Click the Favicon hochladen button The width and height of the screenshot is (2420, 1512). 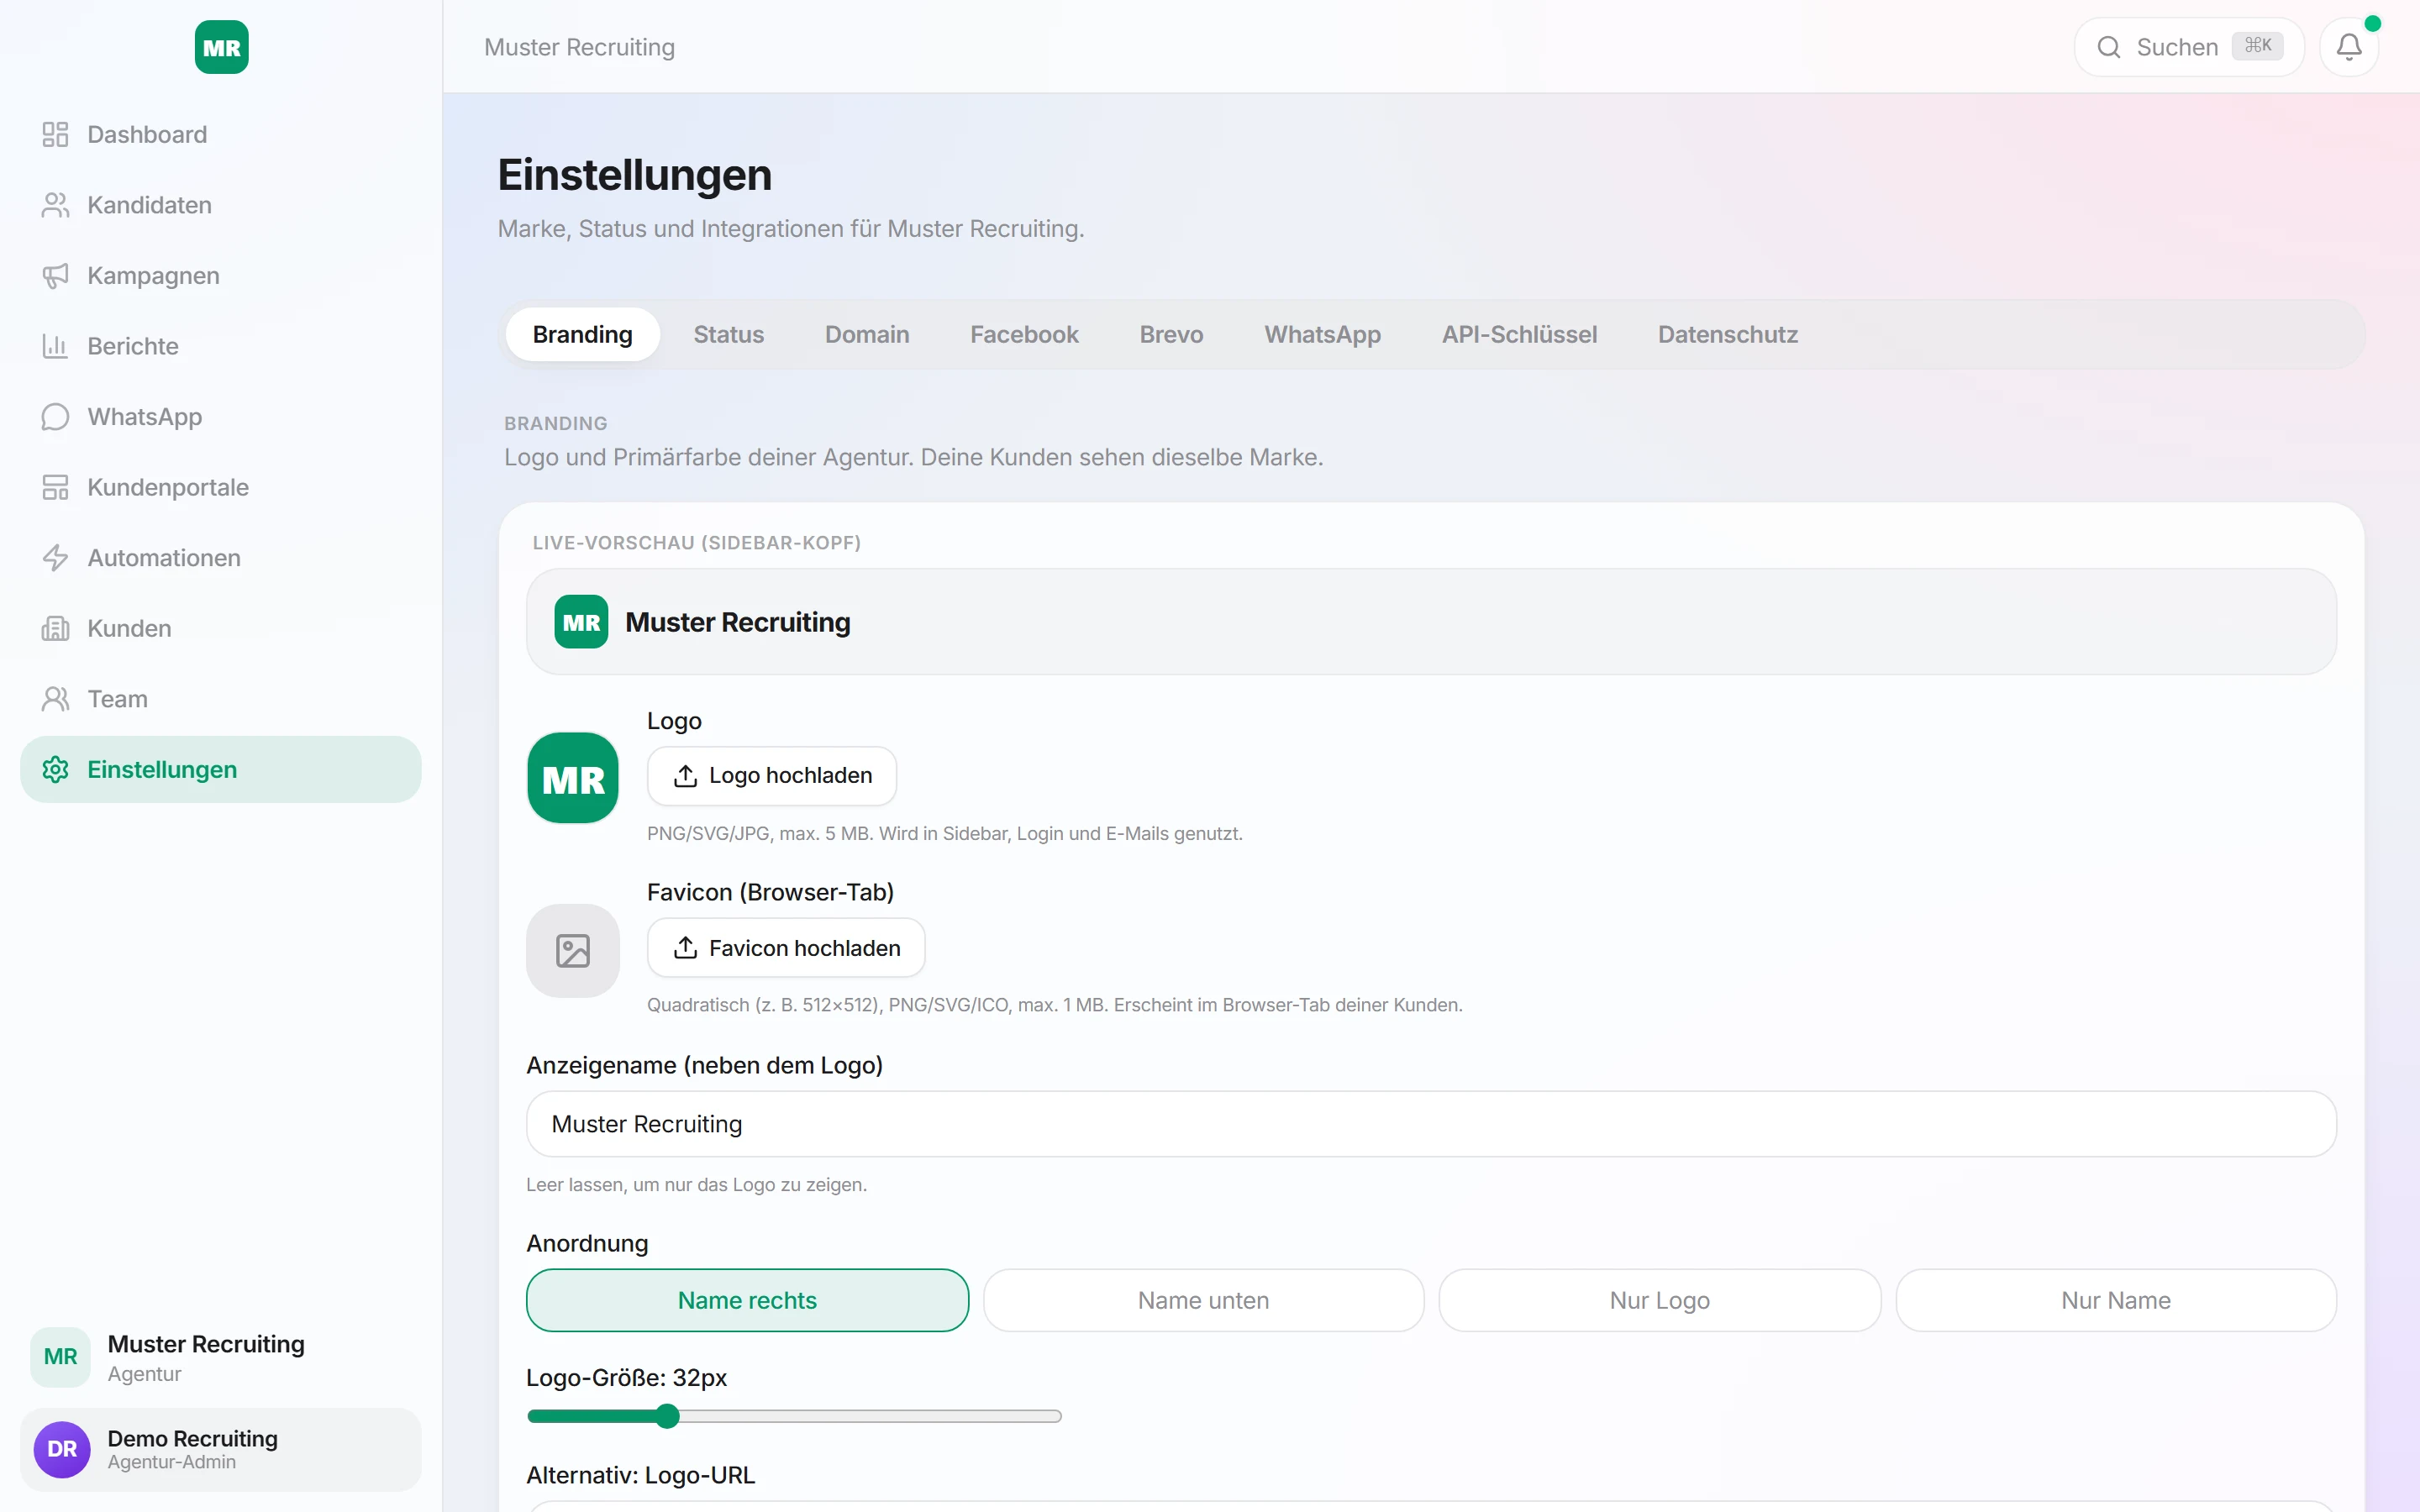786,947
